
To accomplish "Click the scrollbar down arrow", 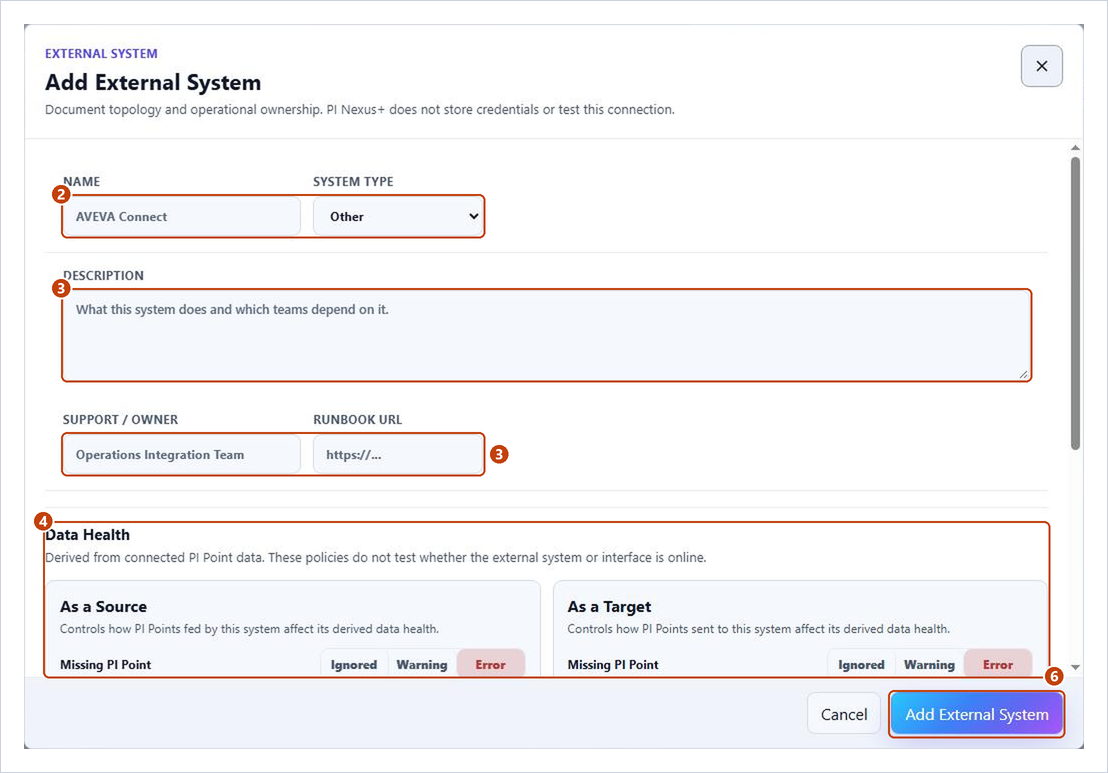I will [x=1075, y=667].
